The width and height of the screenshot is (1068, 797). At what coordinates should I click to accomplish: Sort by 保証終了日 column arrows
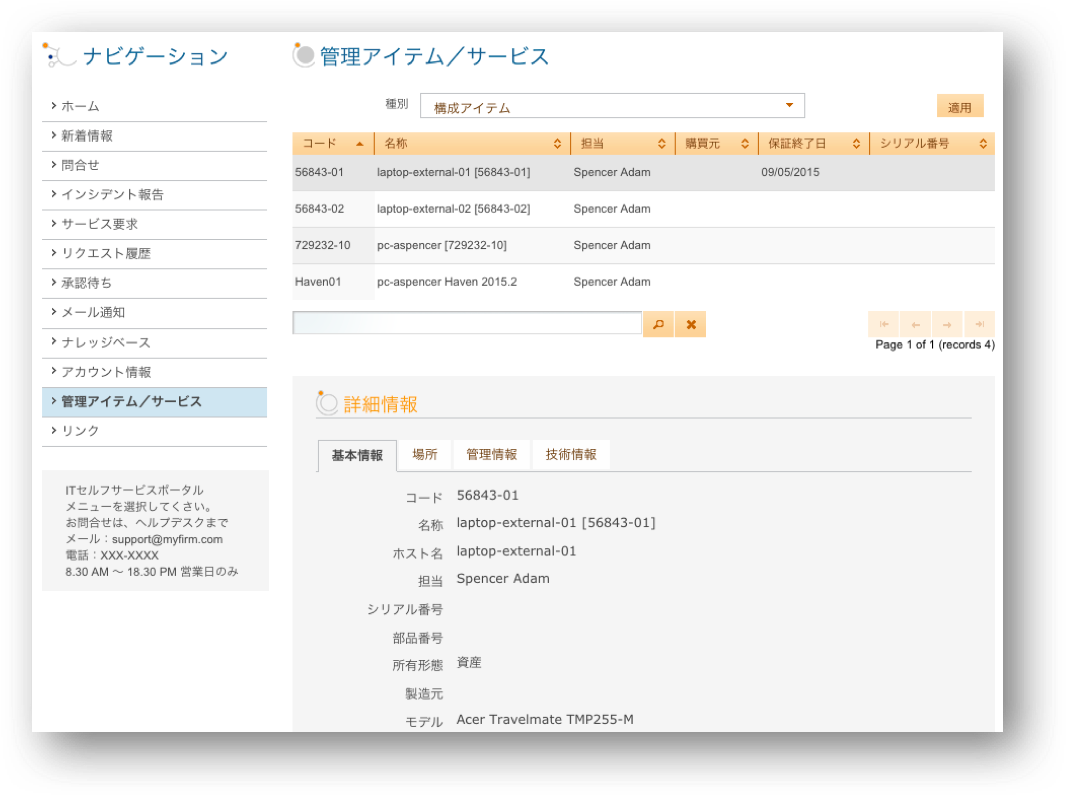click(856, 144)
